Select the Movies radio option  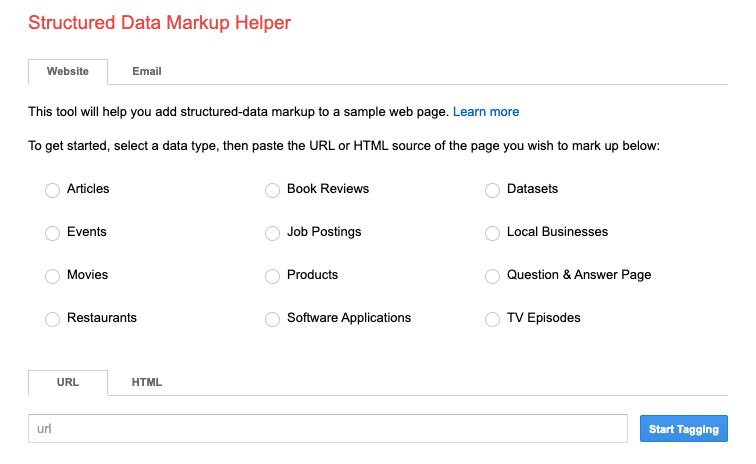click(53, 276)
